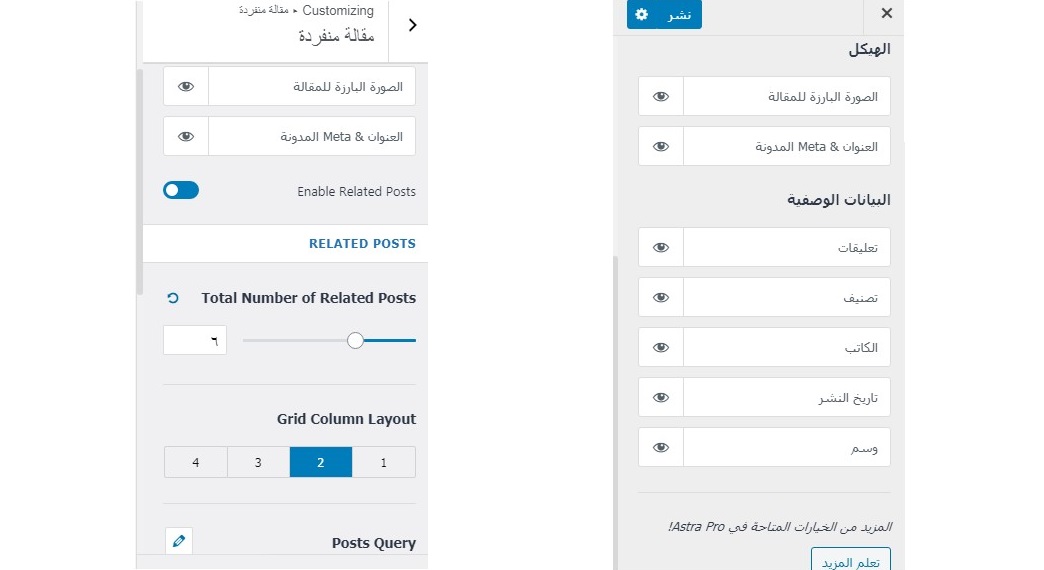1044x570 pixels.
Task: Click the related posts number input field
Action: click(x=195, y=341)
